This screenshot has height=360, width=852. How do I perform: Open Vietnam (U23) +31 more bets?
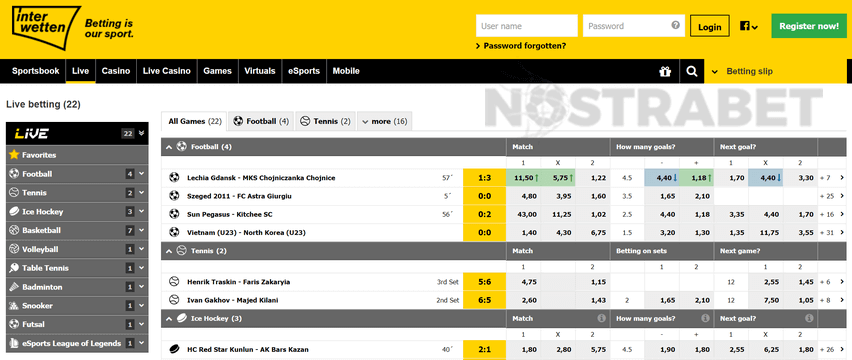pos(833,233)
